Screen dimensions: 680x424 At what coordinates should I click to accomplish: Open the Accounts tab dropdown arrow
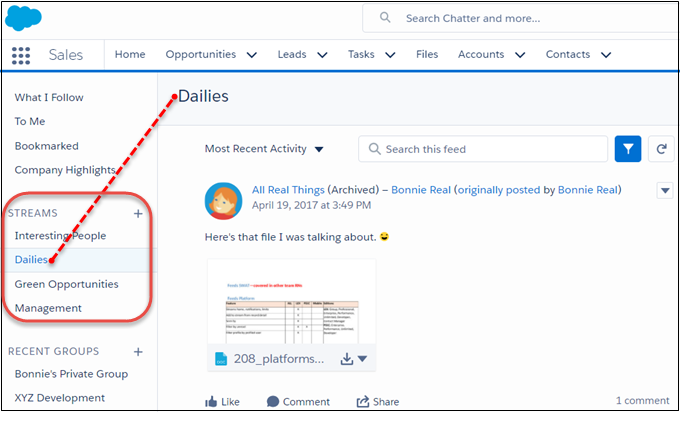(x=520, y=55)
